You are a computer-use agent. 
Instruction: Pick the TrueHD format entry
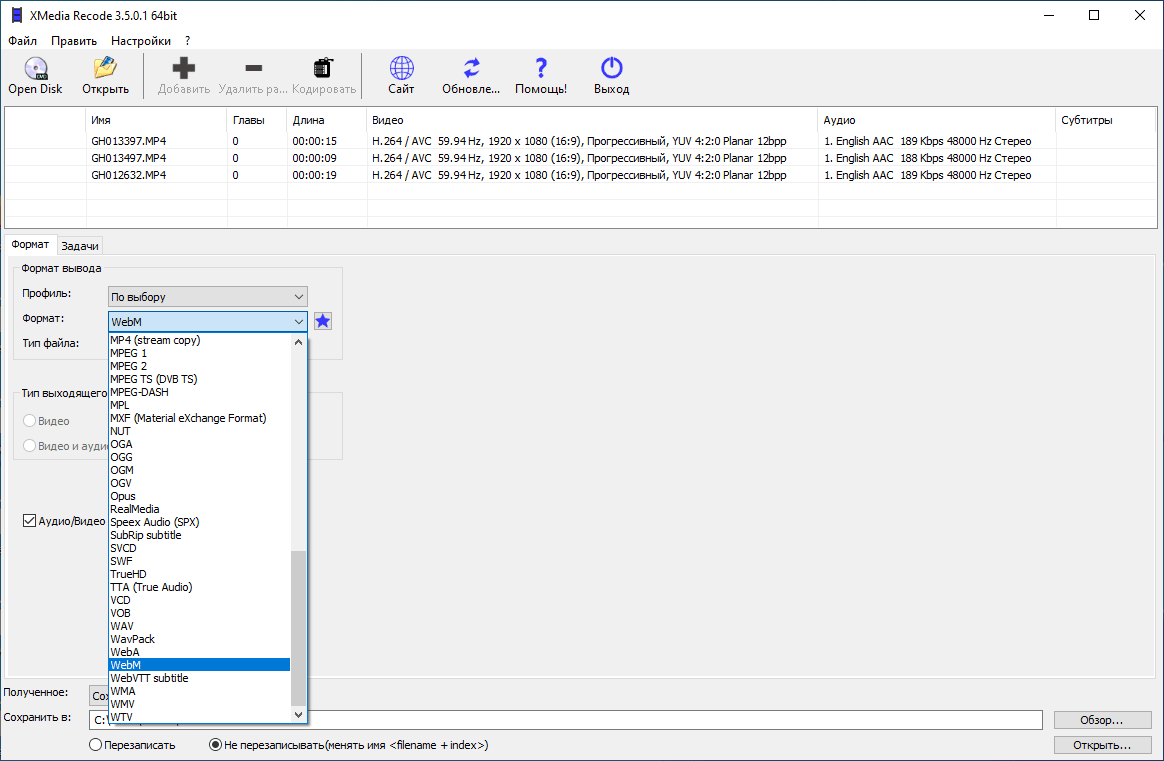click(x=199, y=574)
